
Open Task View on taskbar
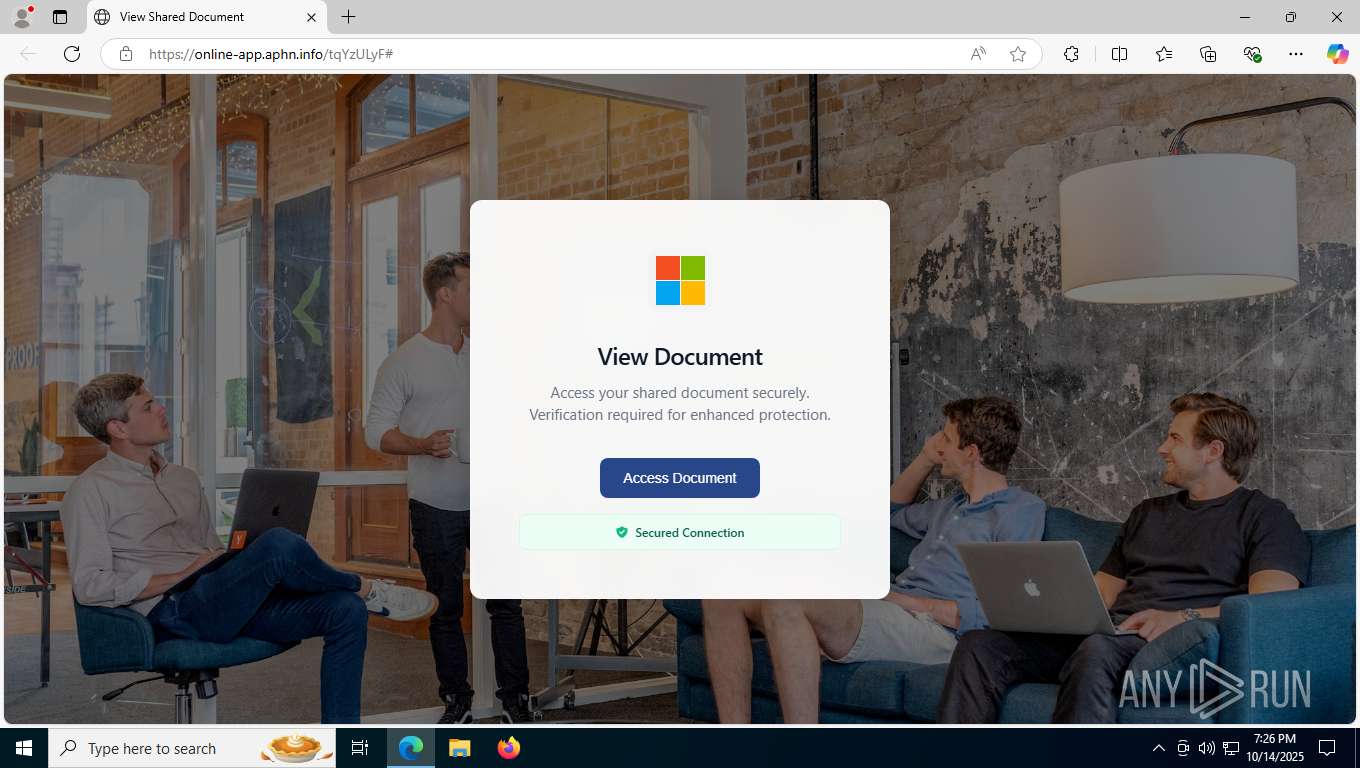(360, 748)
